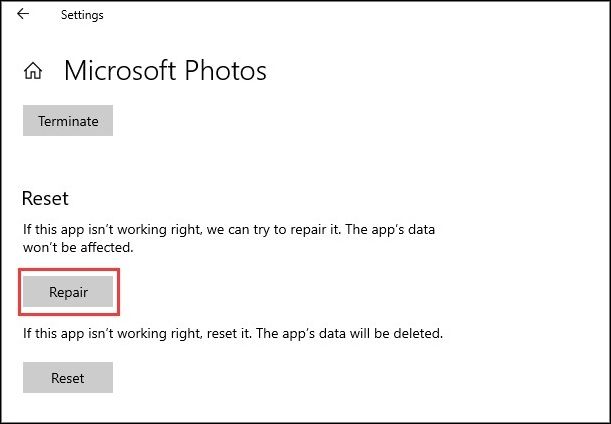Click empty title bar area right of Settings

pos(350,15)
